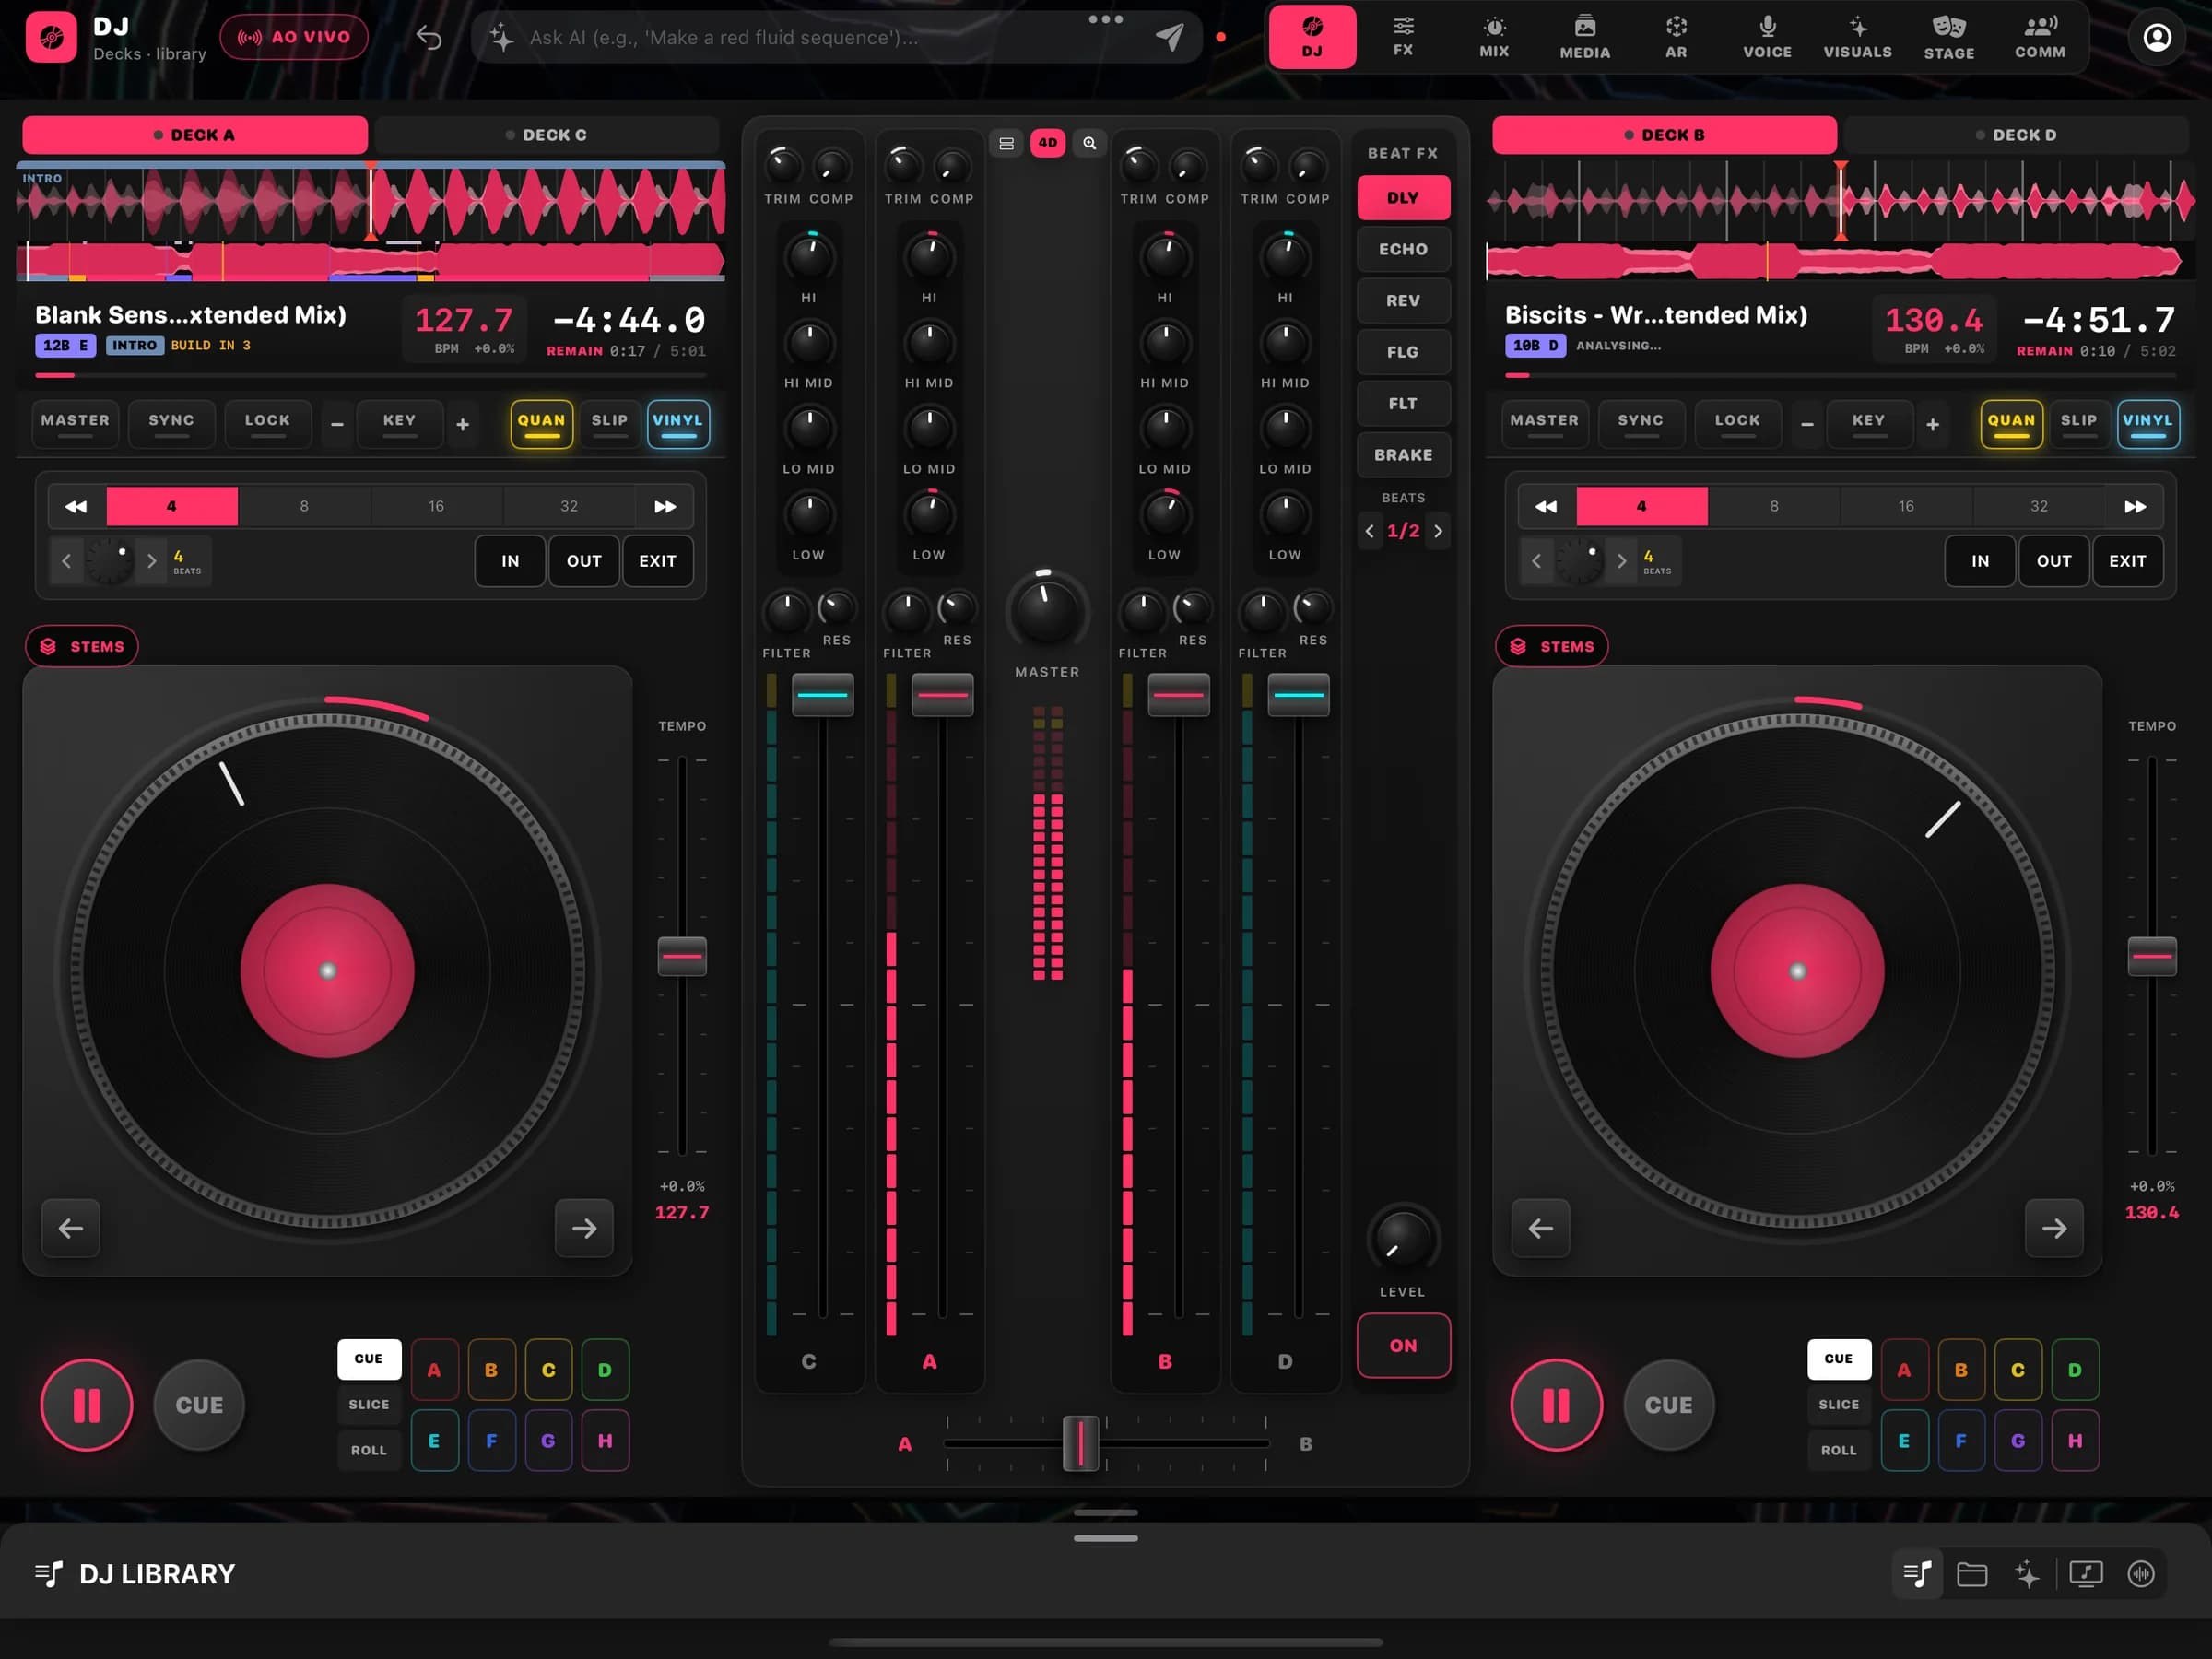Open the FX section in top navigation
The image size is (2212, 1659).
[x=1403, y=37]
